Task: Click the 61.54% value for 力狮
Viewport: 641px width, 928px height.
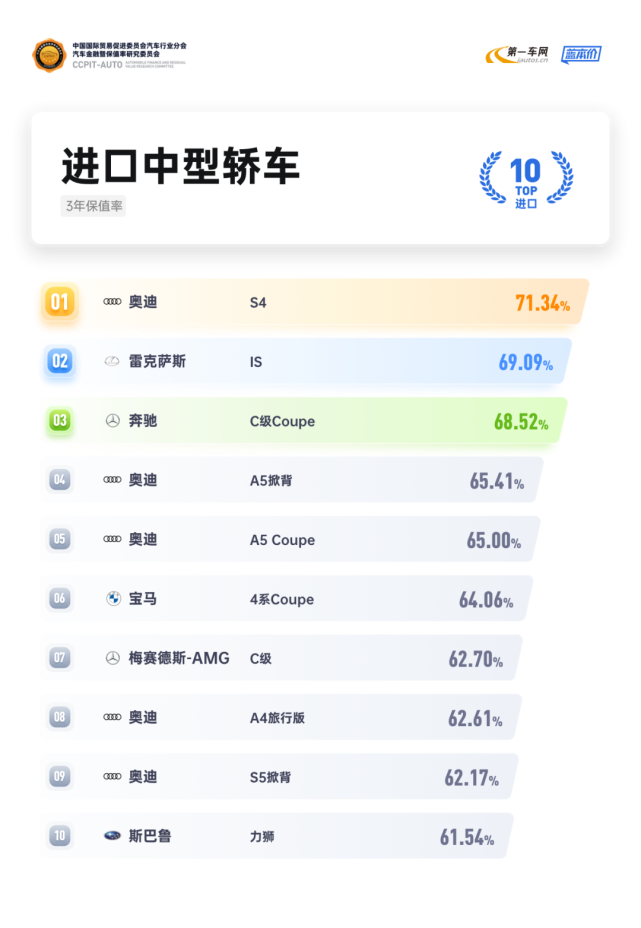Action: click(467, 837)
